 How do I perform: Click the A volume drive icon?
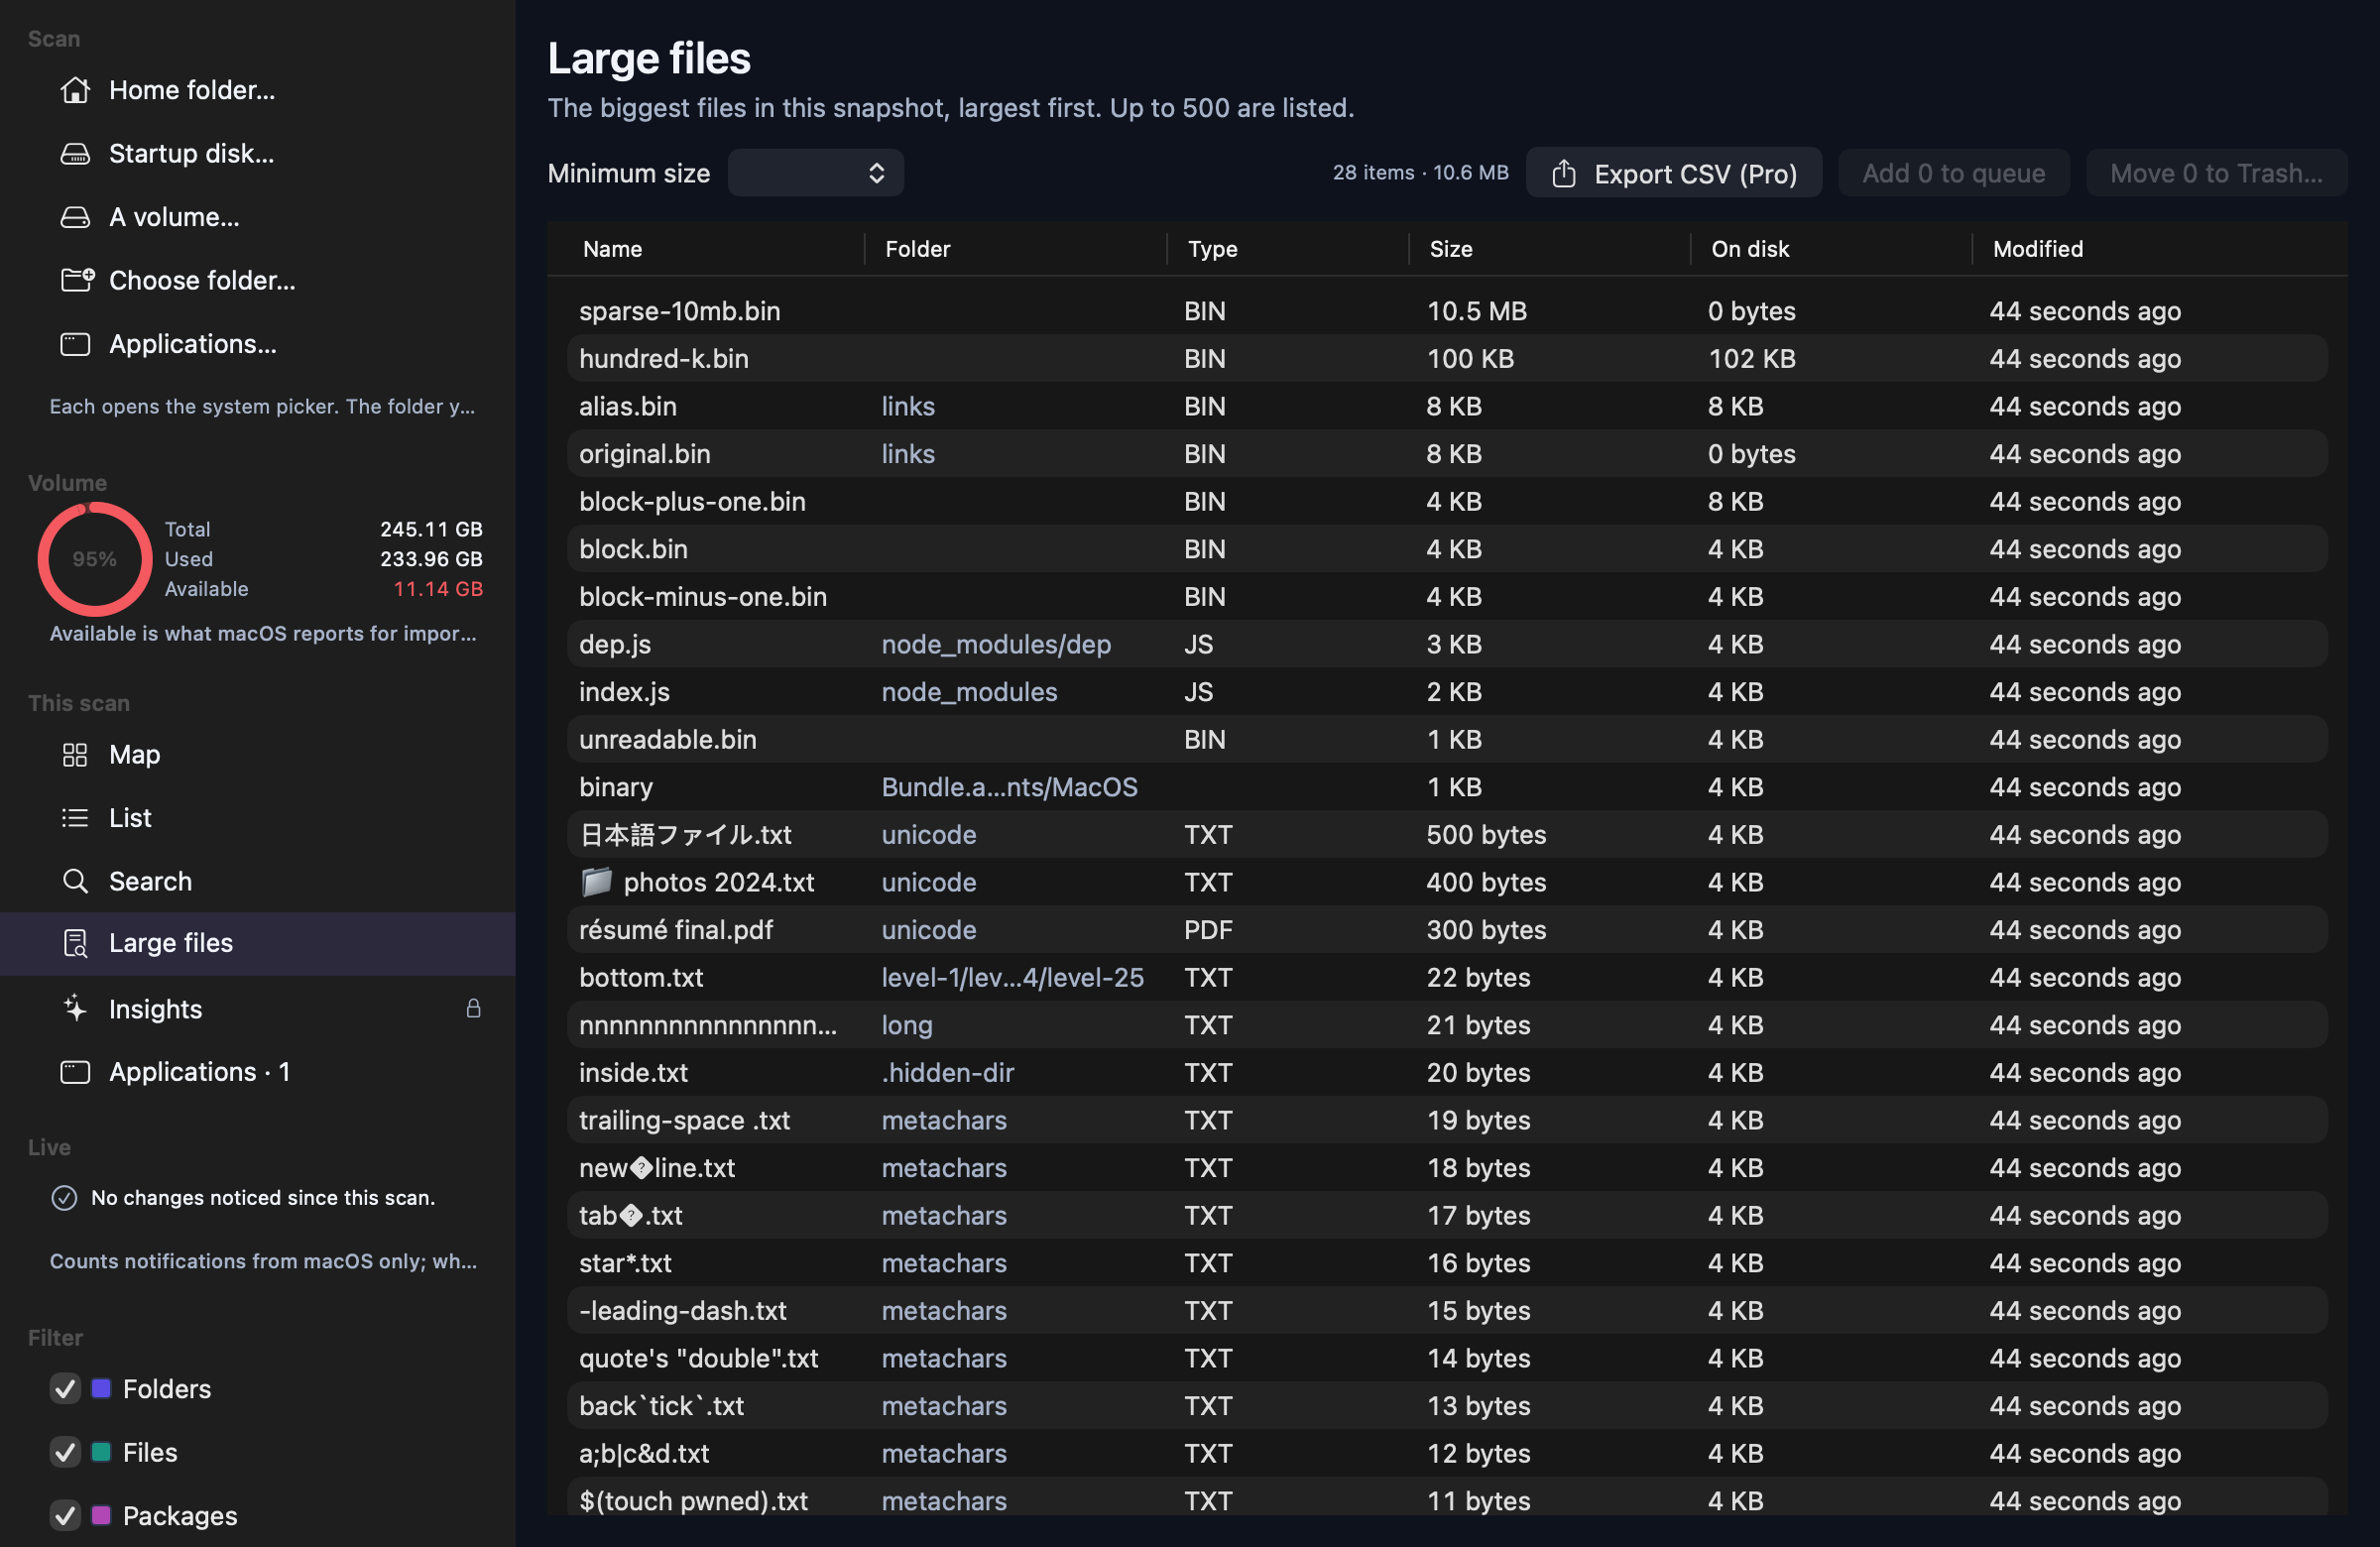tap(75, 217)
